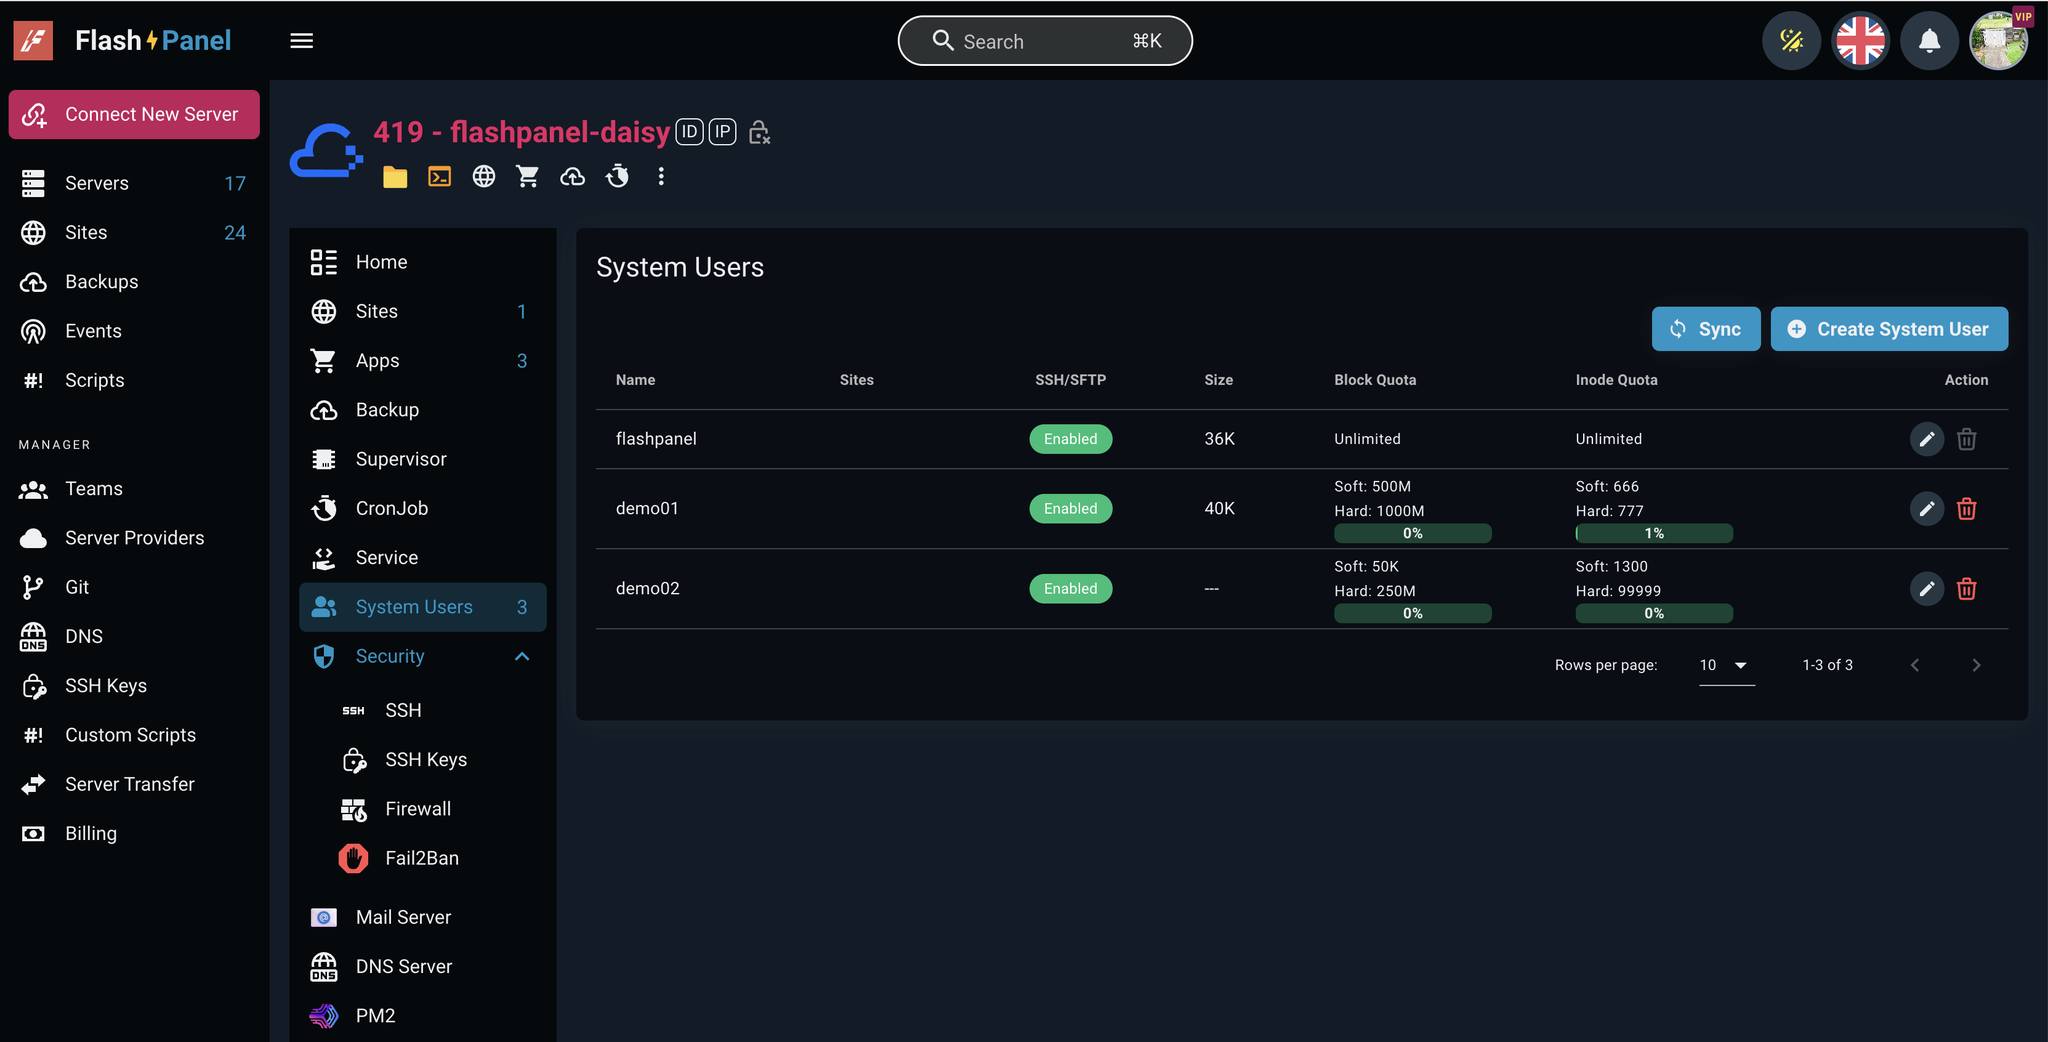
Task: Click the shopping cart apps icon in toolbar
Action: pos(528,177)
